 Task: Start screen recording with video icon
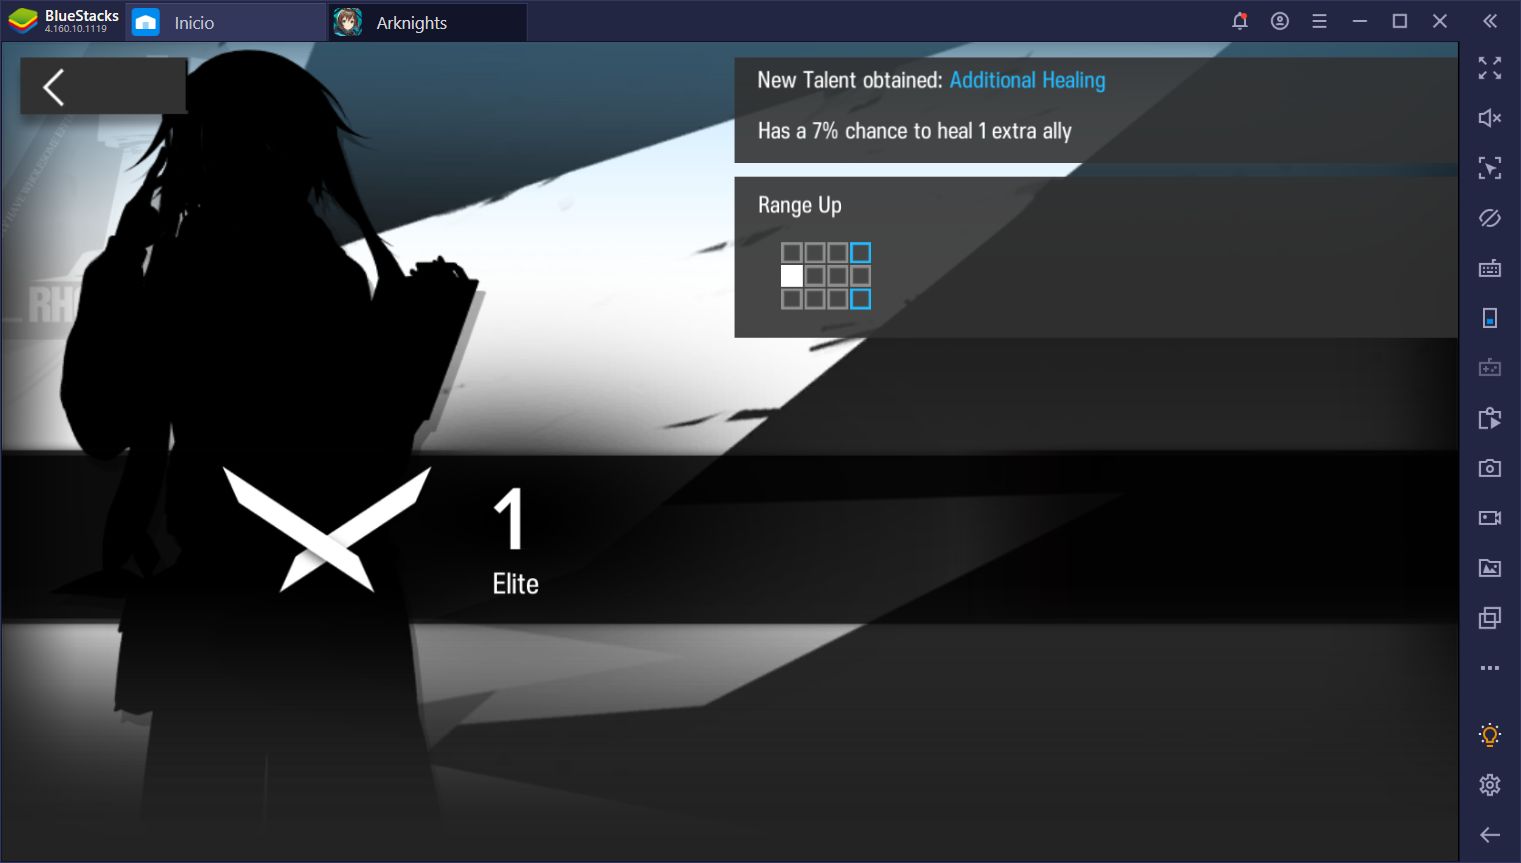(1490, 518)
